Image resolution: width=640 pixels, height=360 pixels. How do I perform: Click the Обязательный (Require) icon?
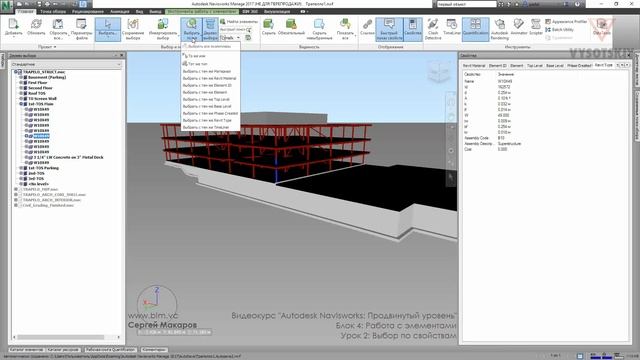pyautogui.click(x=291, y=24)
